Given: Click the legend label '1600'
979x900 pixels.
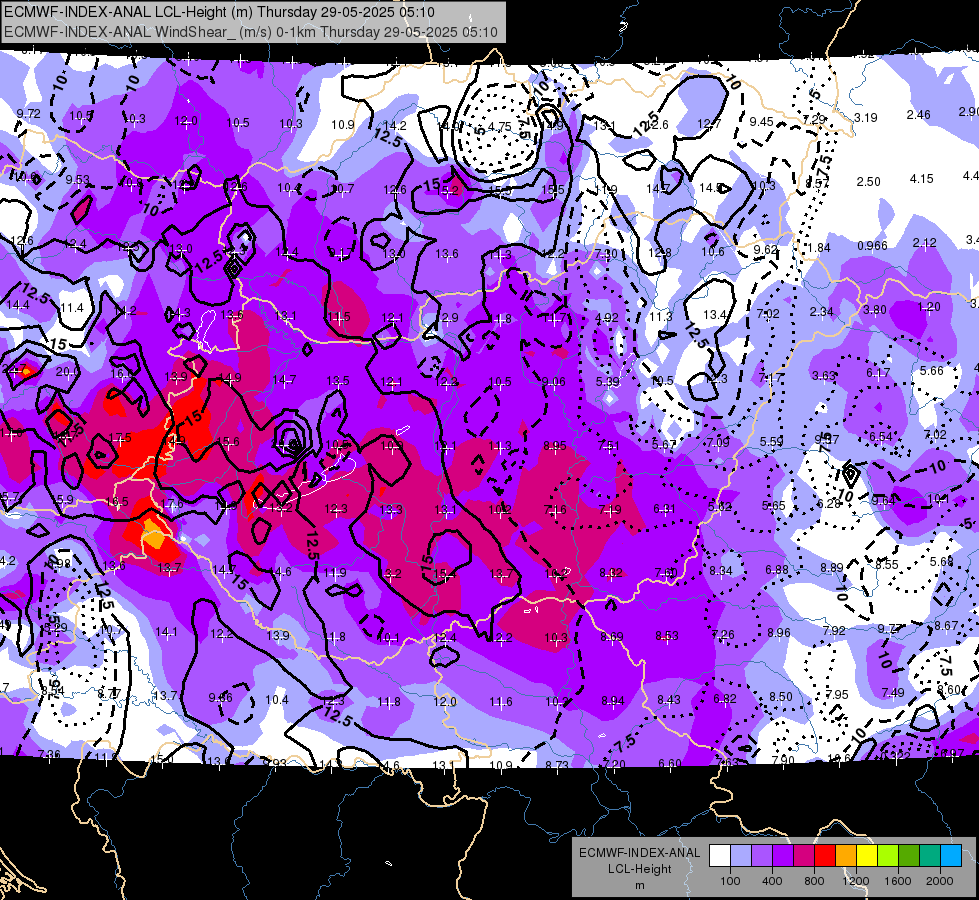Looking at the screenshot, I should point(897,881).
